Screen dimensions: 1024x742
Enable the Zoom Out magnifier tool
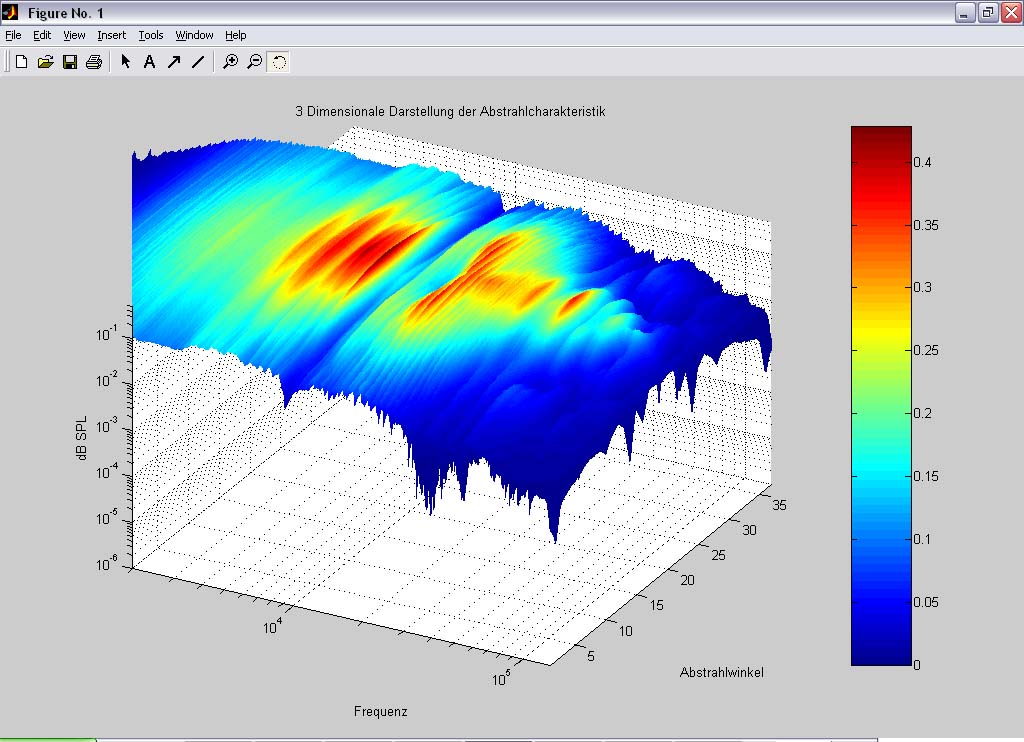point(254,62)
